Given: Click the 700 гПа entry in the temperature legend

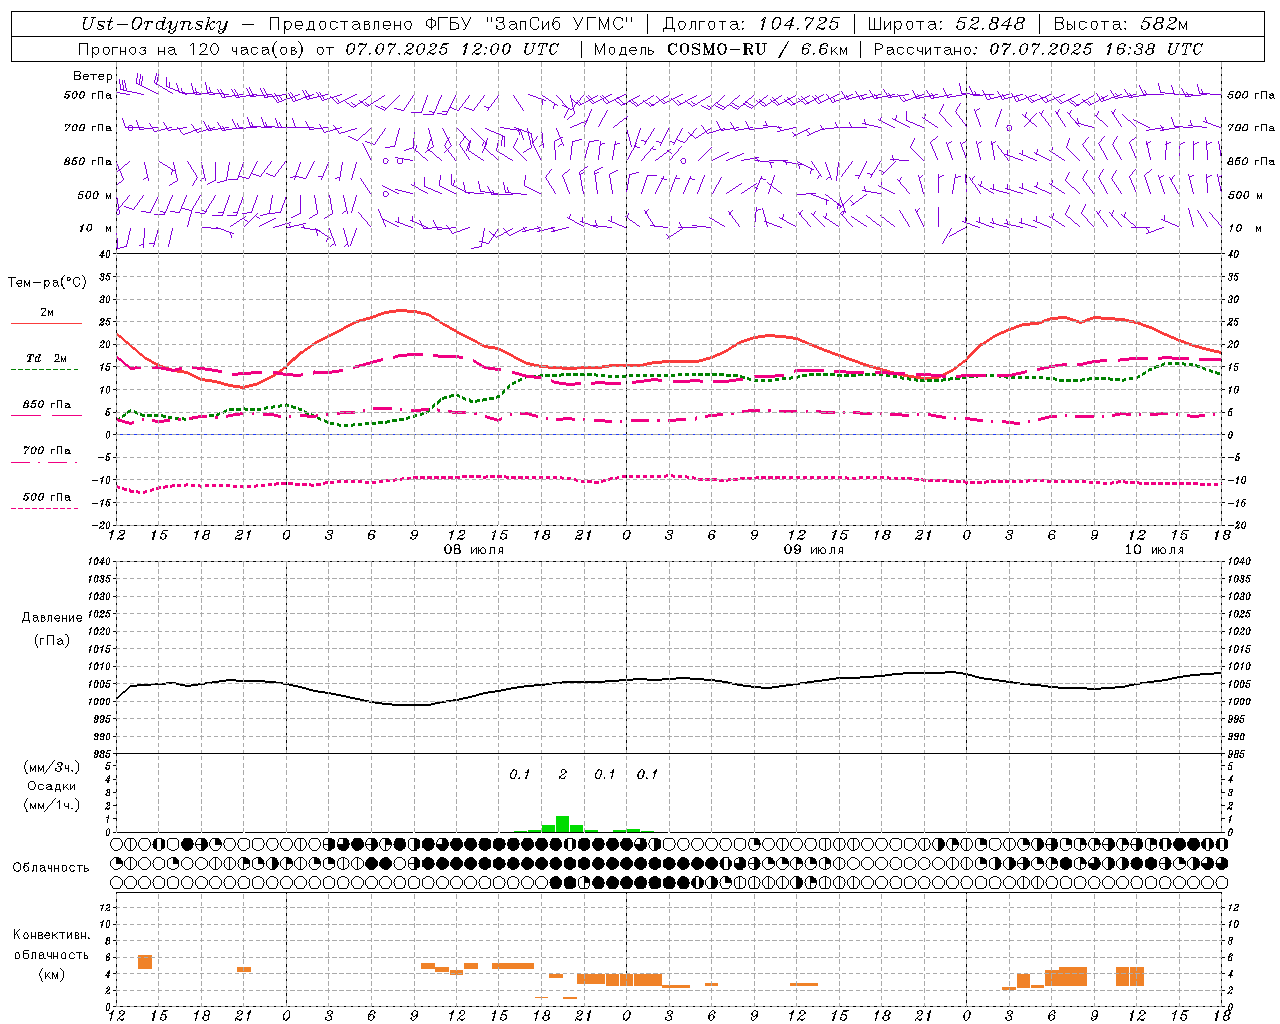Looking at the screenshot, I should click(47, 451).
